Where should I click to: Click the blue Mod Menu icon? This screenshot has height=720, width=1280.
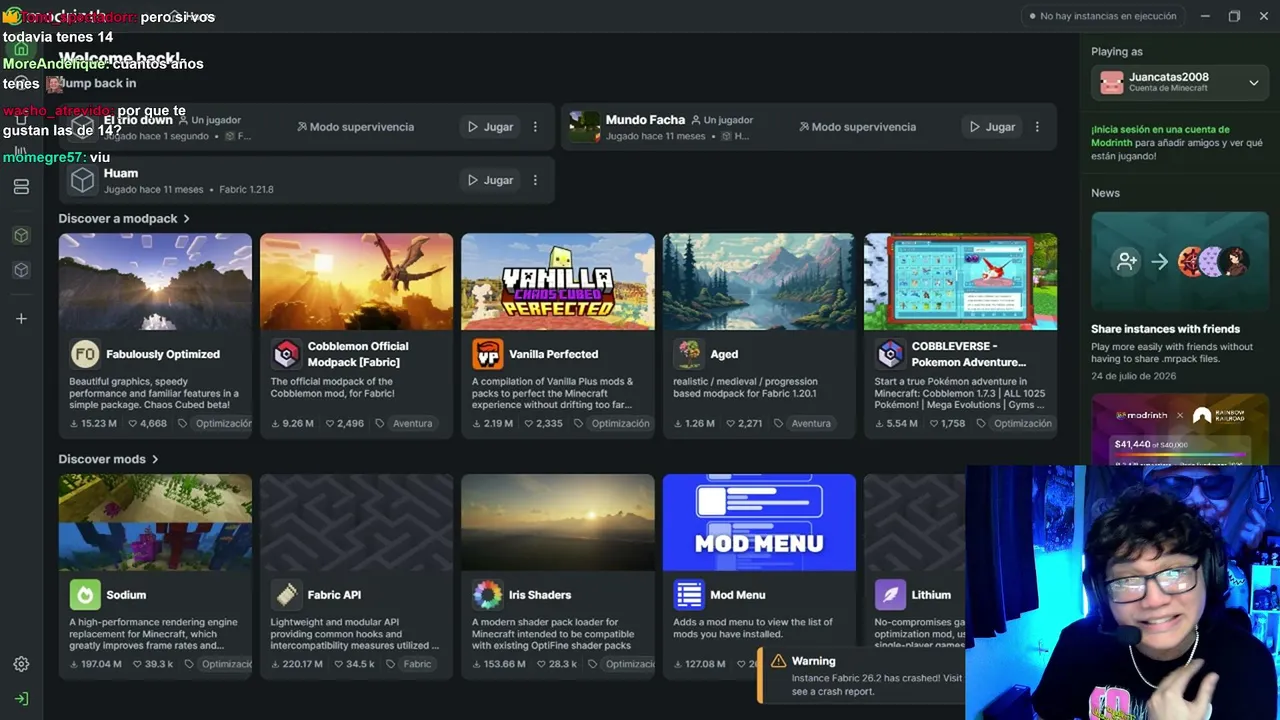pos(689,595)
